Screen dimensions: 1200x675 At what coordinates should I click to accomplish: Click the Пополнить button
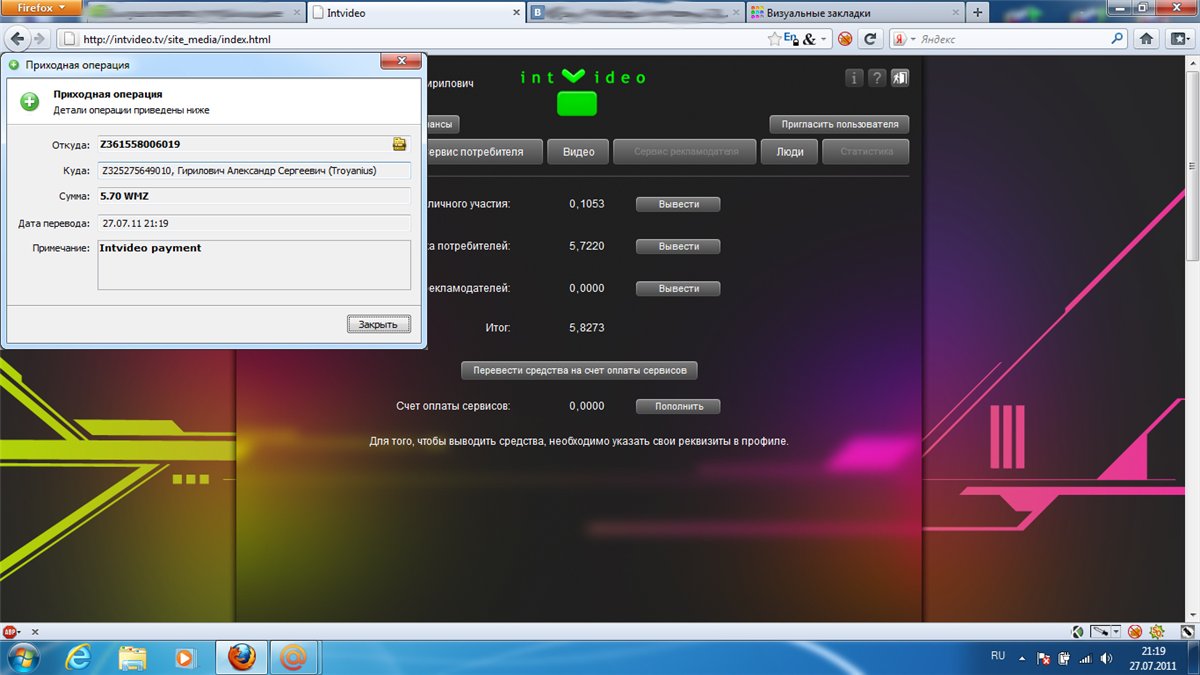678,406
